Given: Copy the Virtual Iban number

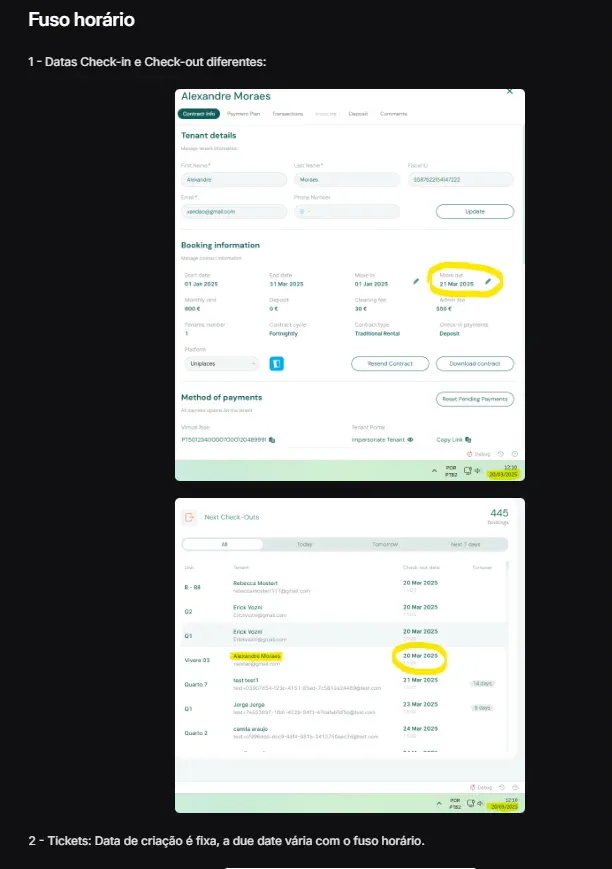Looking at the screenshot, I should click(272, 440).
